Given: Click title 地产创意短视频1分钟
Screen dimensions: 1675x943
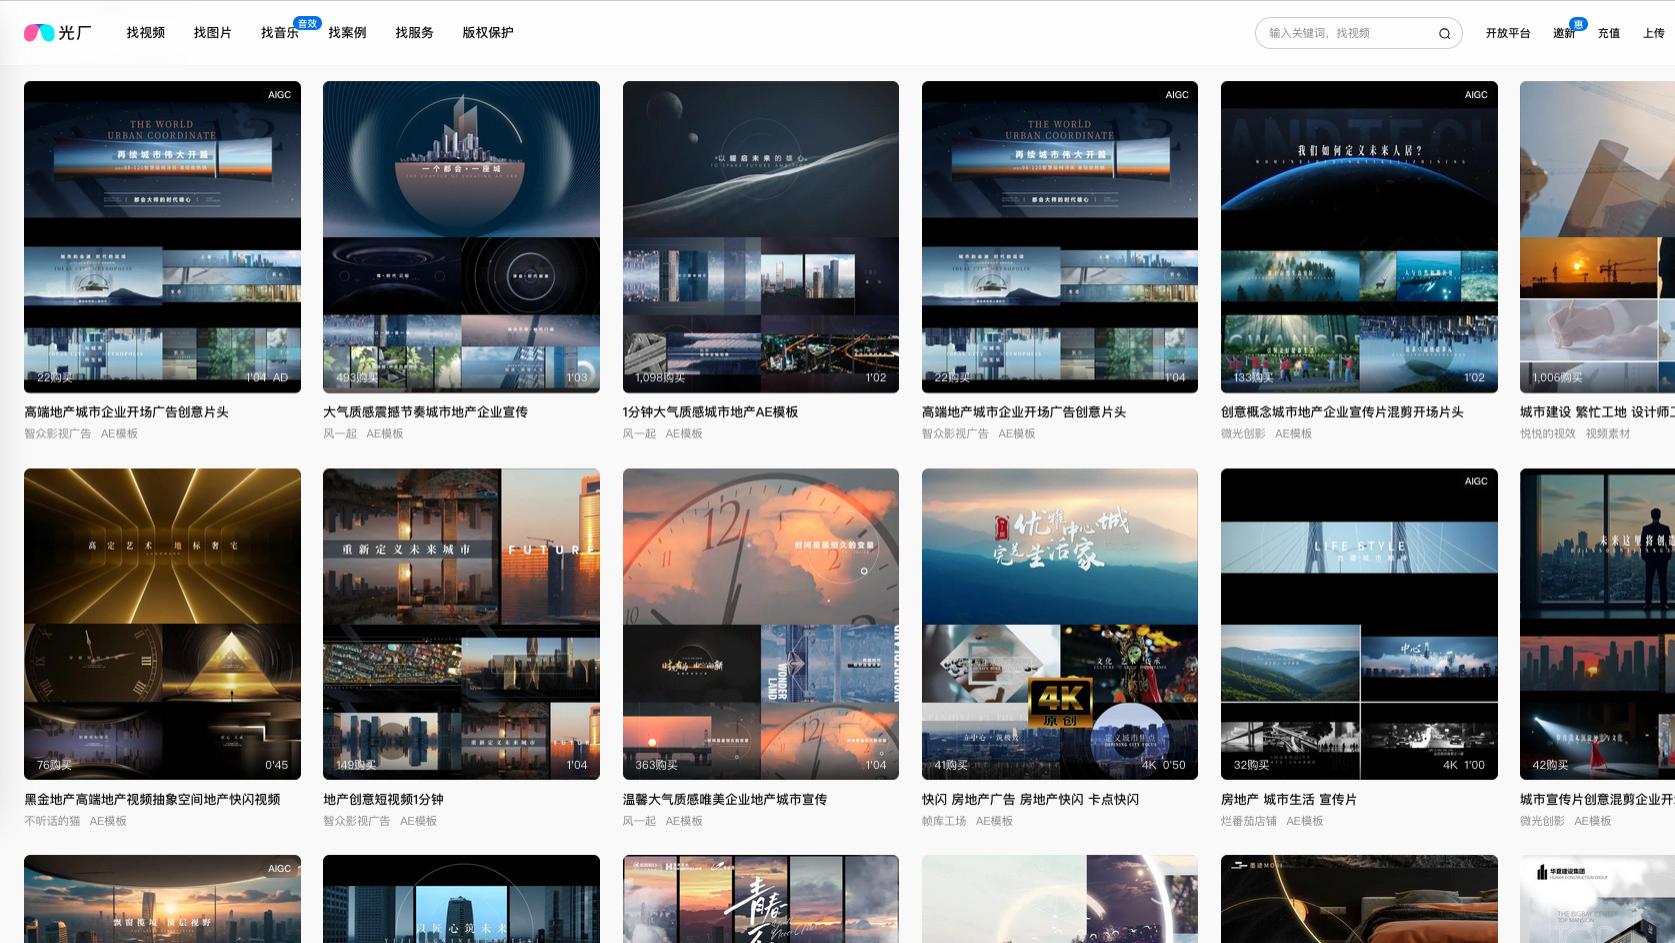Looking at the screenshot, I should pyautogui.click(x=383, y=799).
